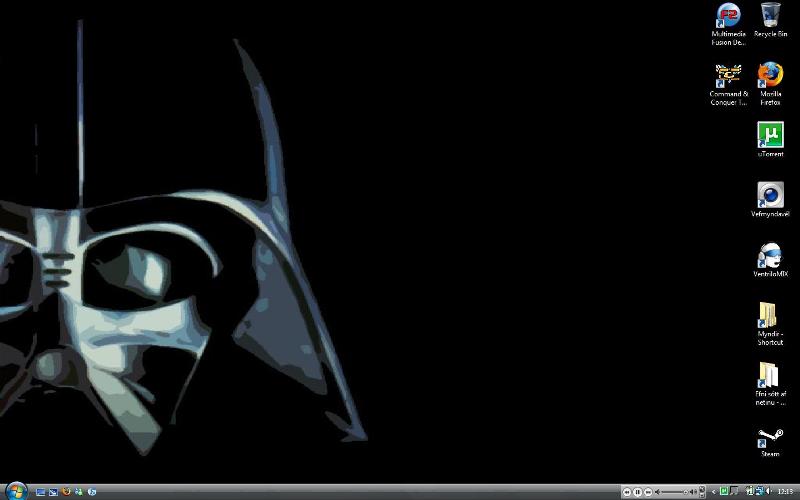Click the taskbar clock showing 12:13
This screenshot has height=500, width=800.
click(x=785, y=491)
